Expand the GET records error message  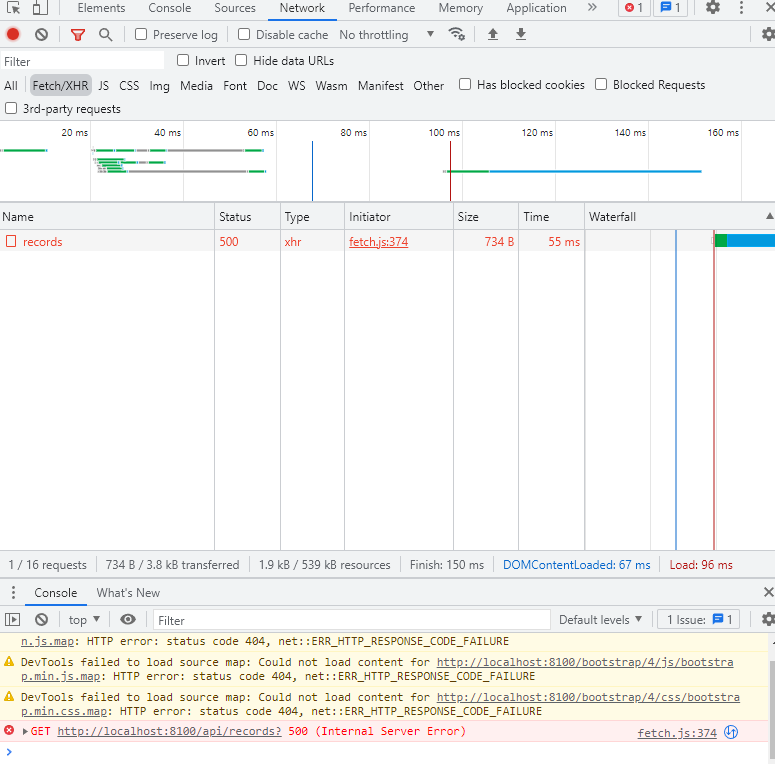tap(25, 731)
